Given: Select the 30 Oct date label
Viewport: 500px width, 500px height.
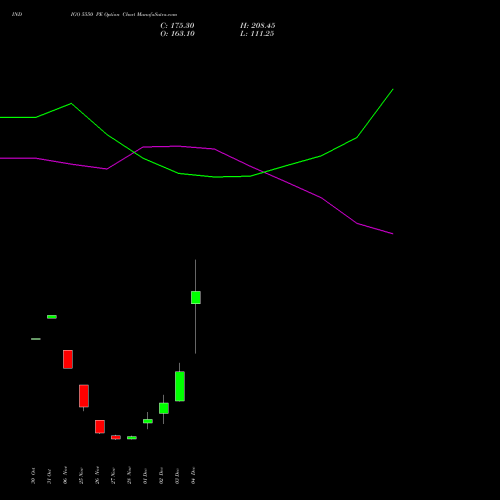Looking at the screenshot, I should point(33,476).
